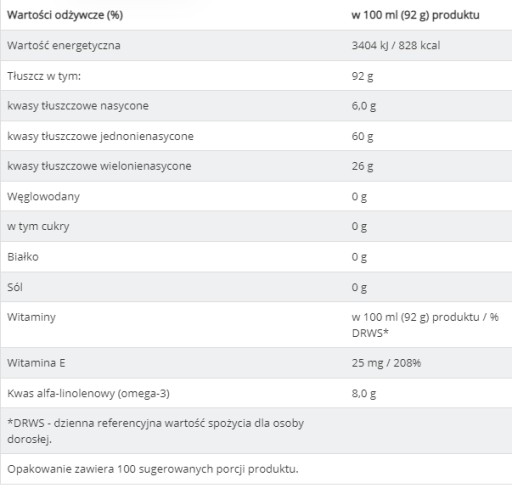Click the 'Białko' row label
Image resolution: width=512 pixels, height=488 pixels.
(23, 257)
